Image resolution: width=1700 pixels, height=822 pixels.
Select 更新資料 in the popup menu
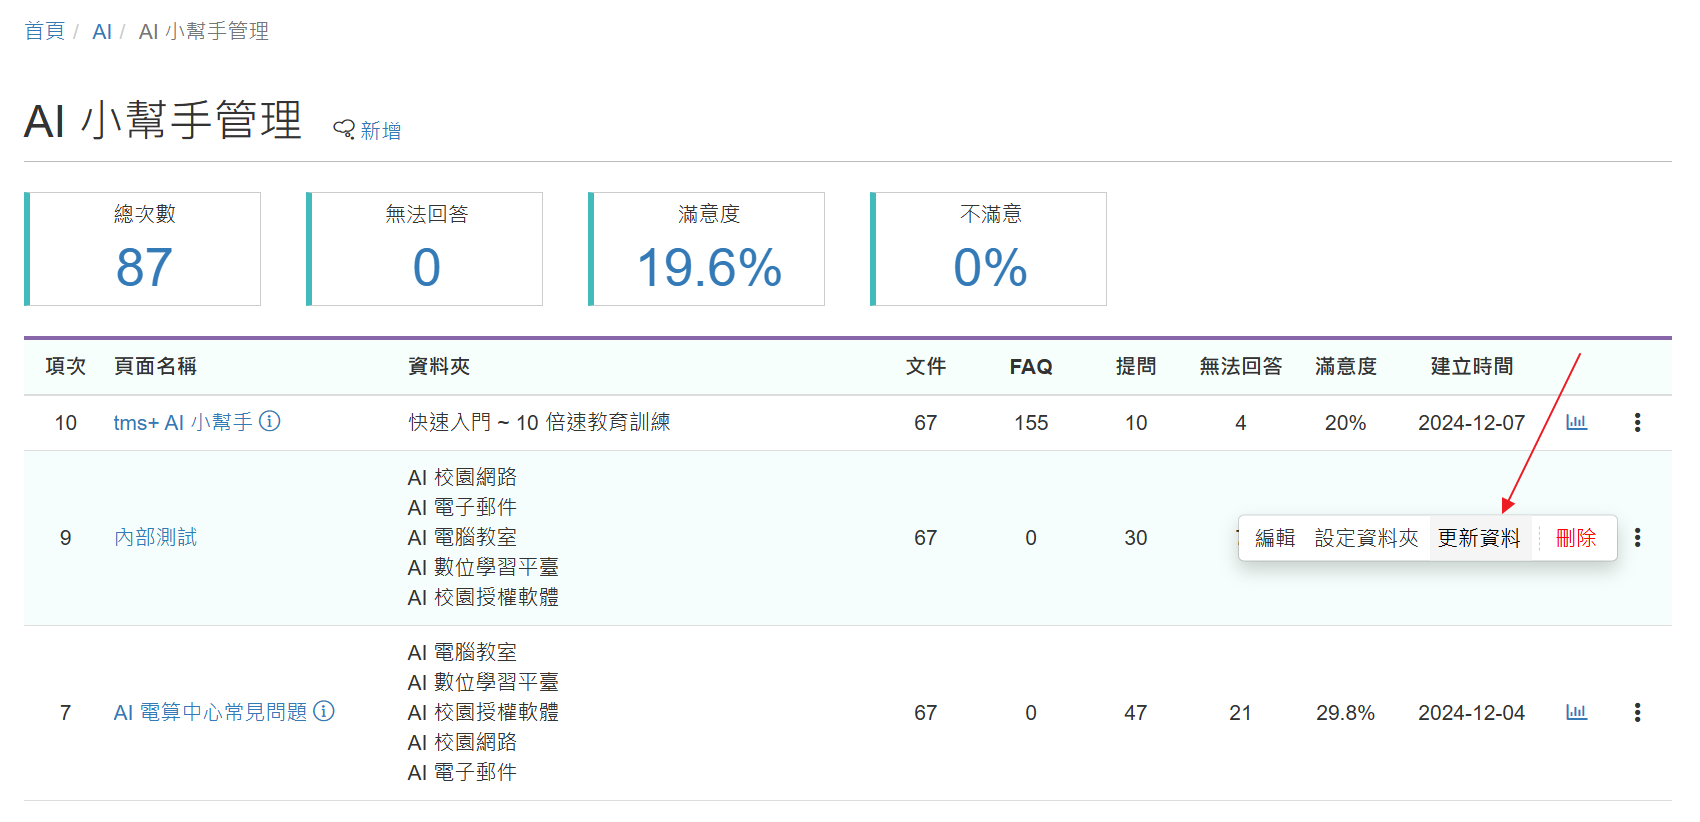pyautogui.click(x=1479, y=538)
